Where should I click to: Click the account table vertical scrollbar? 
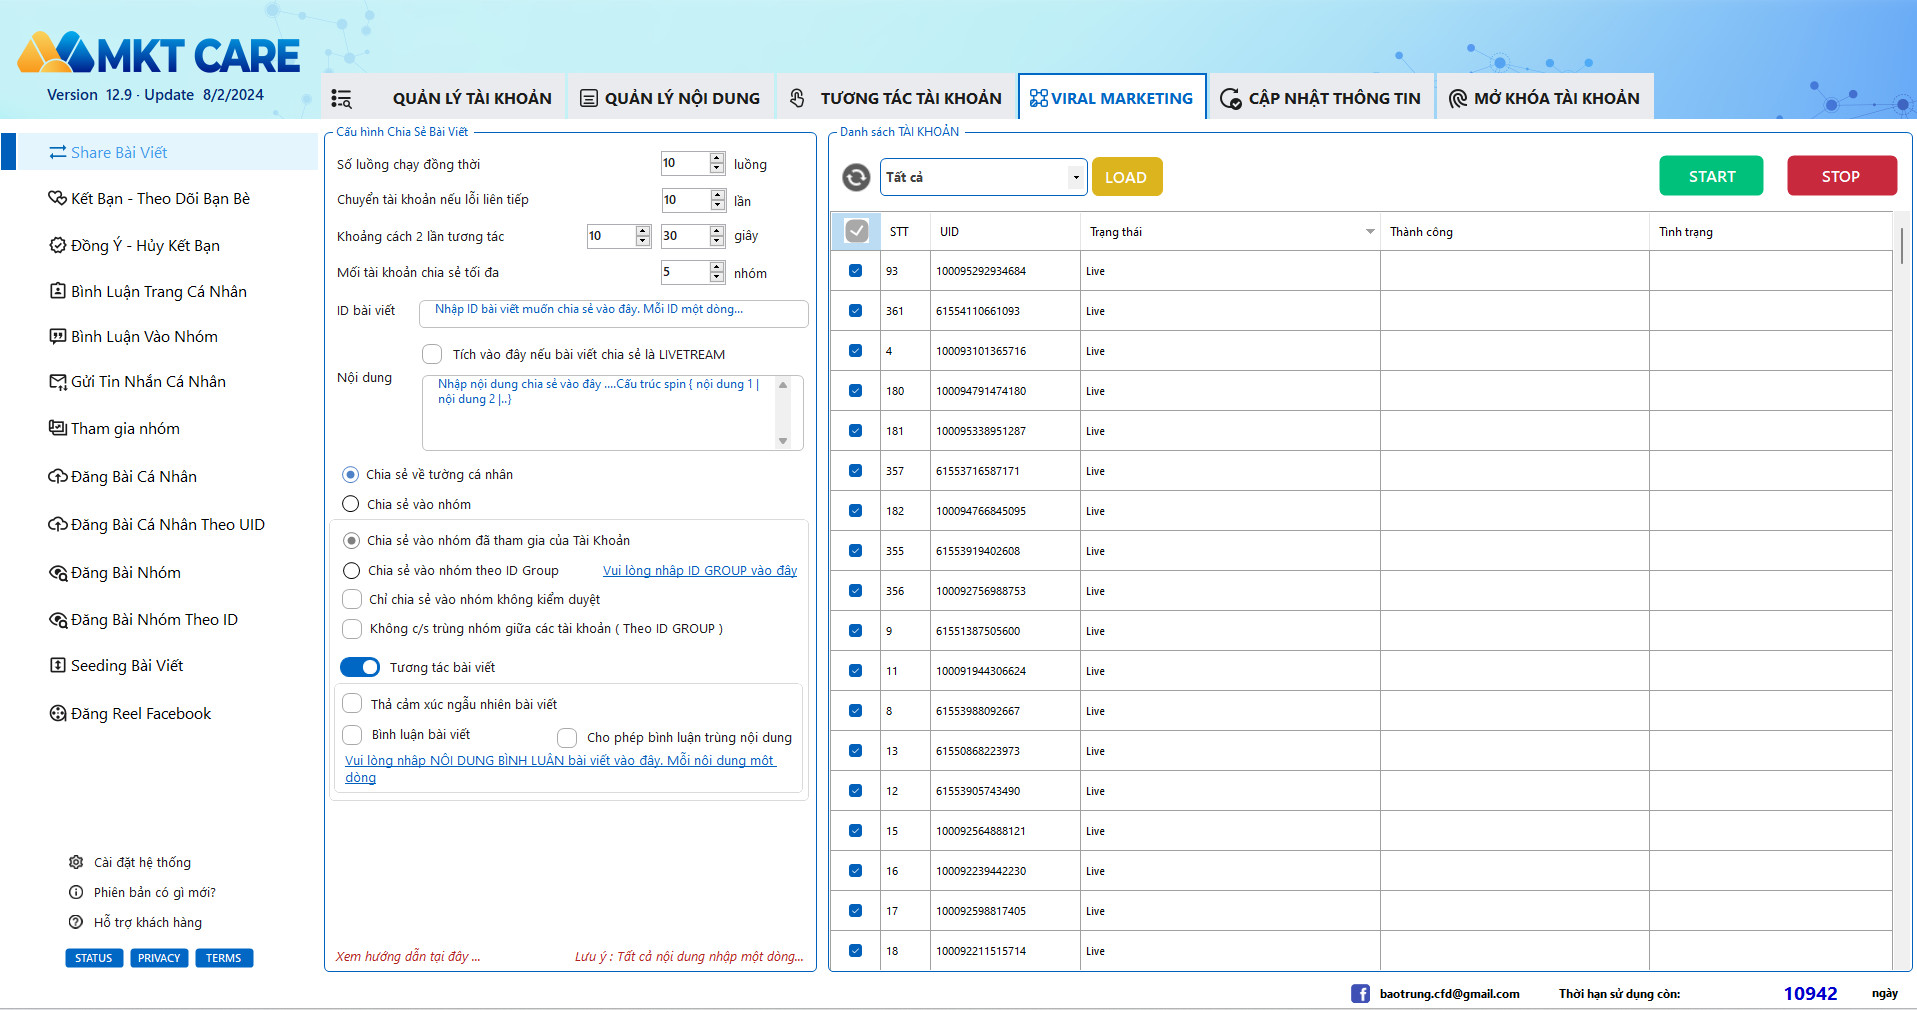[1900, 245]
